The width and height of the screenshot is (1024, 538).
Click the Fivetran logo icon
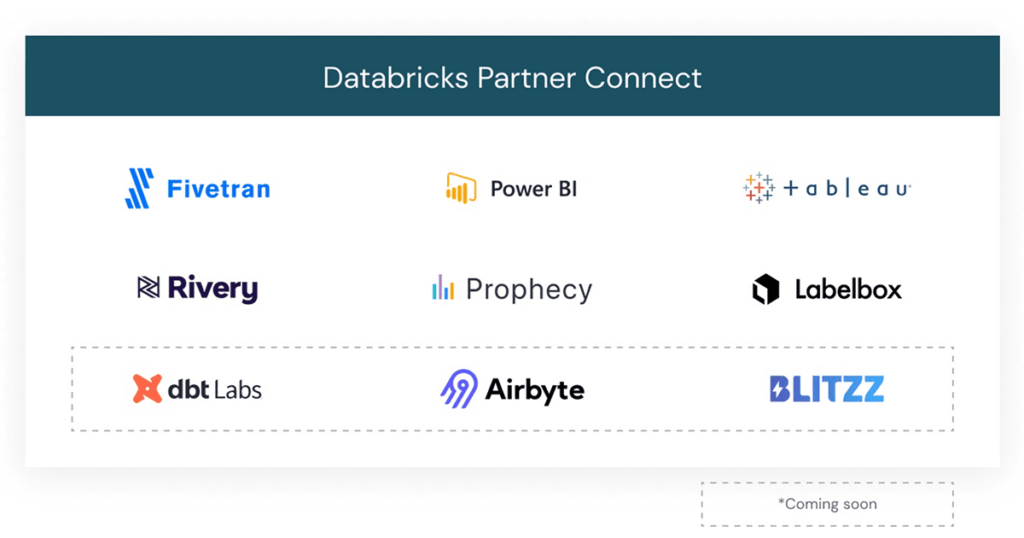click(x=139, y=188)
